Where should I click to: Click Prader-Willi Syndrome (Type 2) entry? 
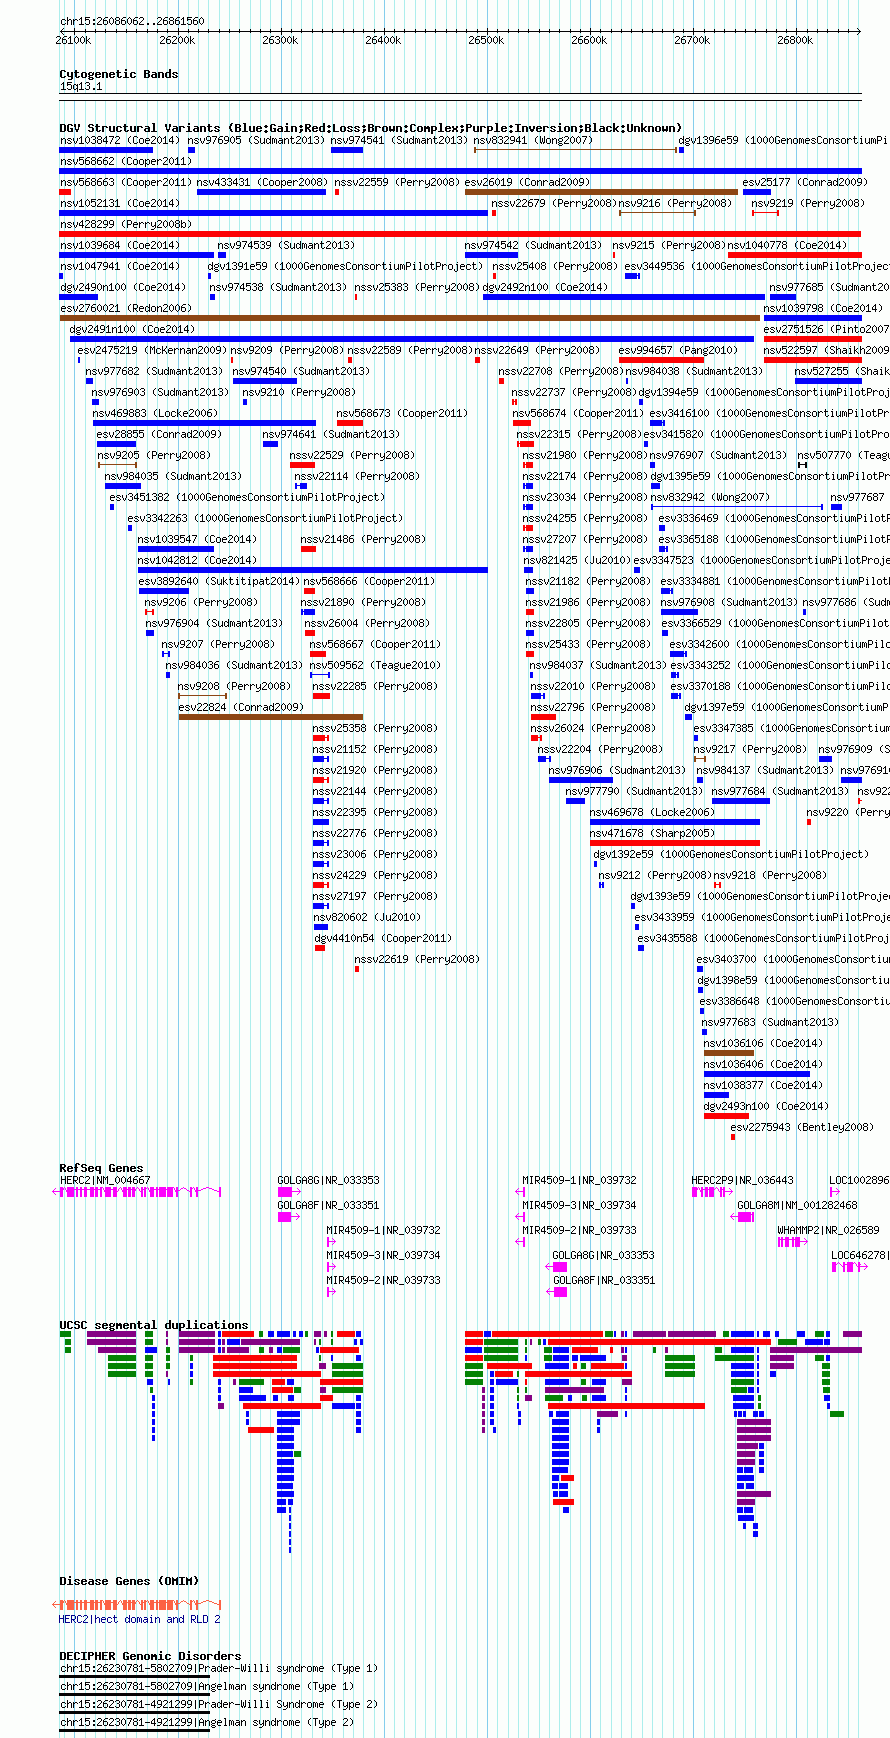(x=218, y=1704)
